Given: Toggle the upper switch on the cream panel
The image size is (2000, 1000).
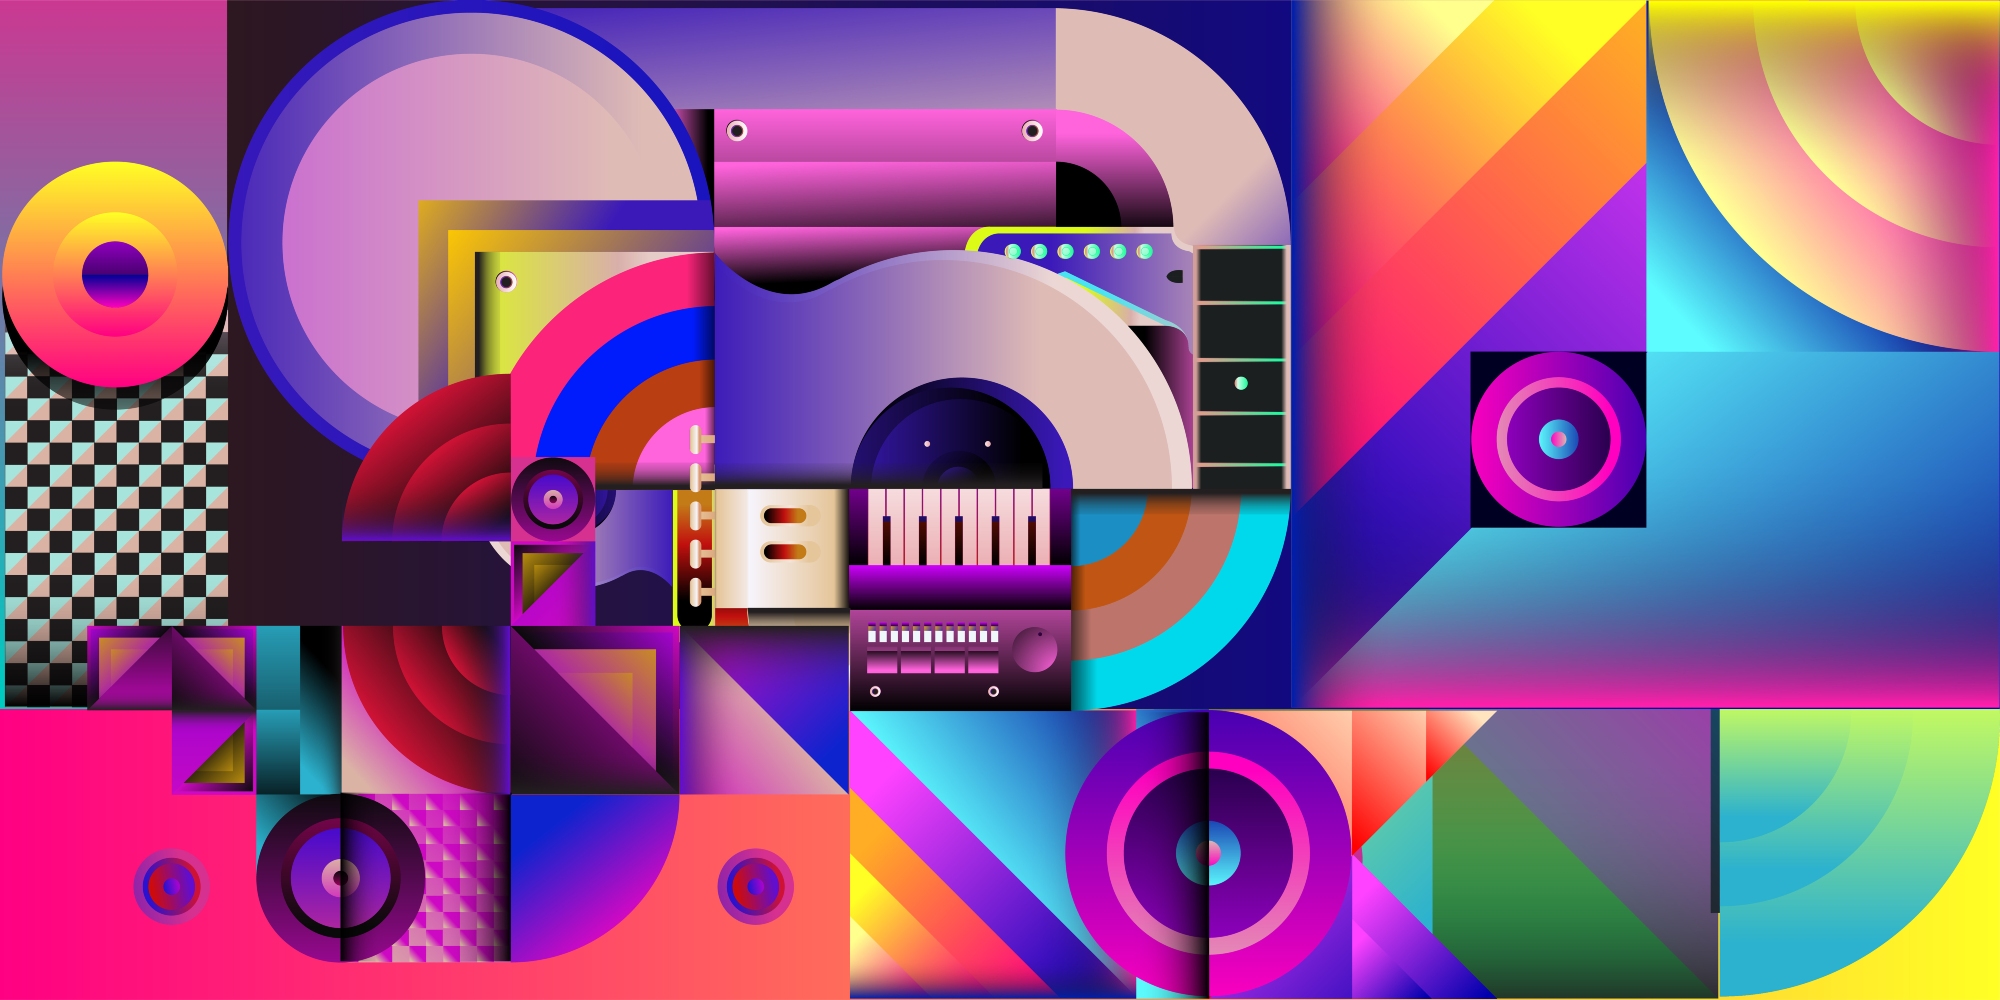Looking at the screenshot, I should [x=786, y=516].
